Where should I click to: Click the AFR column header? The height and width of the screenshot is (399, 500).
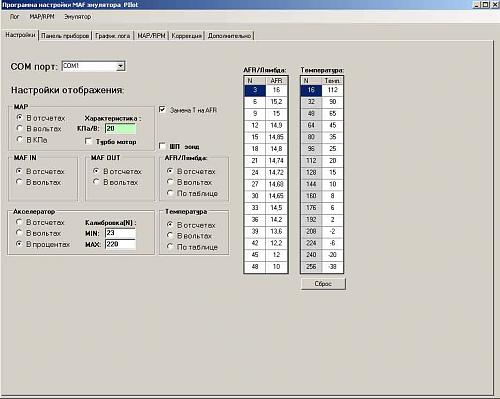[x=276, y=81]
